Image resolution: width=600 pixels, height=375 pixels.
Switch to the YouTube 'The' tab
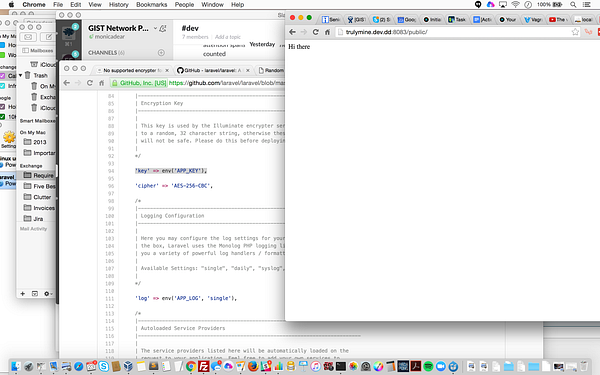point(558,20)
